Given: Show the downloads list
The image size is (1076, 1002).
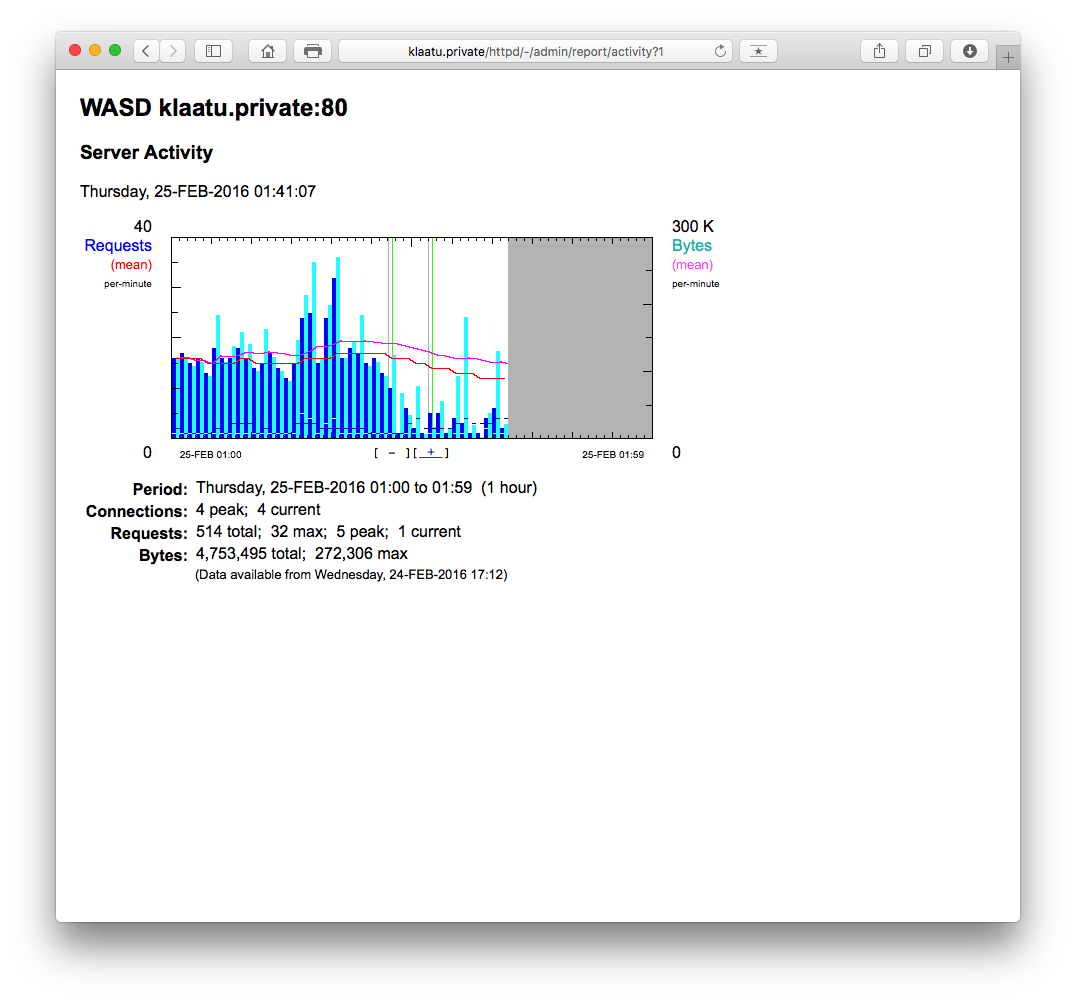Looking at the screenshot, I should coord(969,51).
